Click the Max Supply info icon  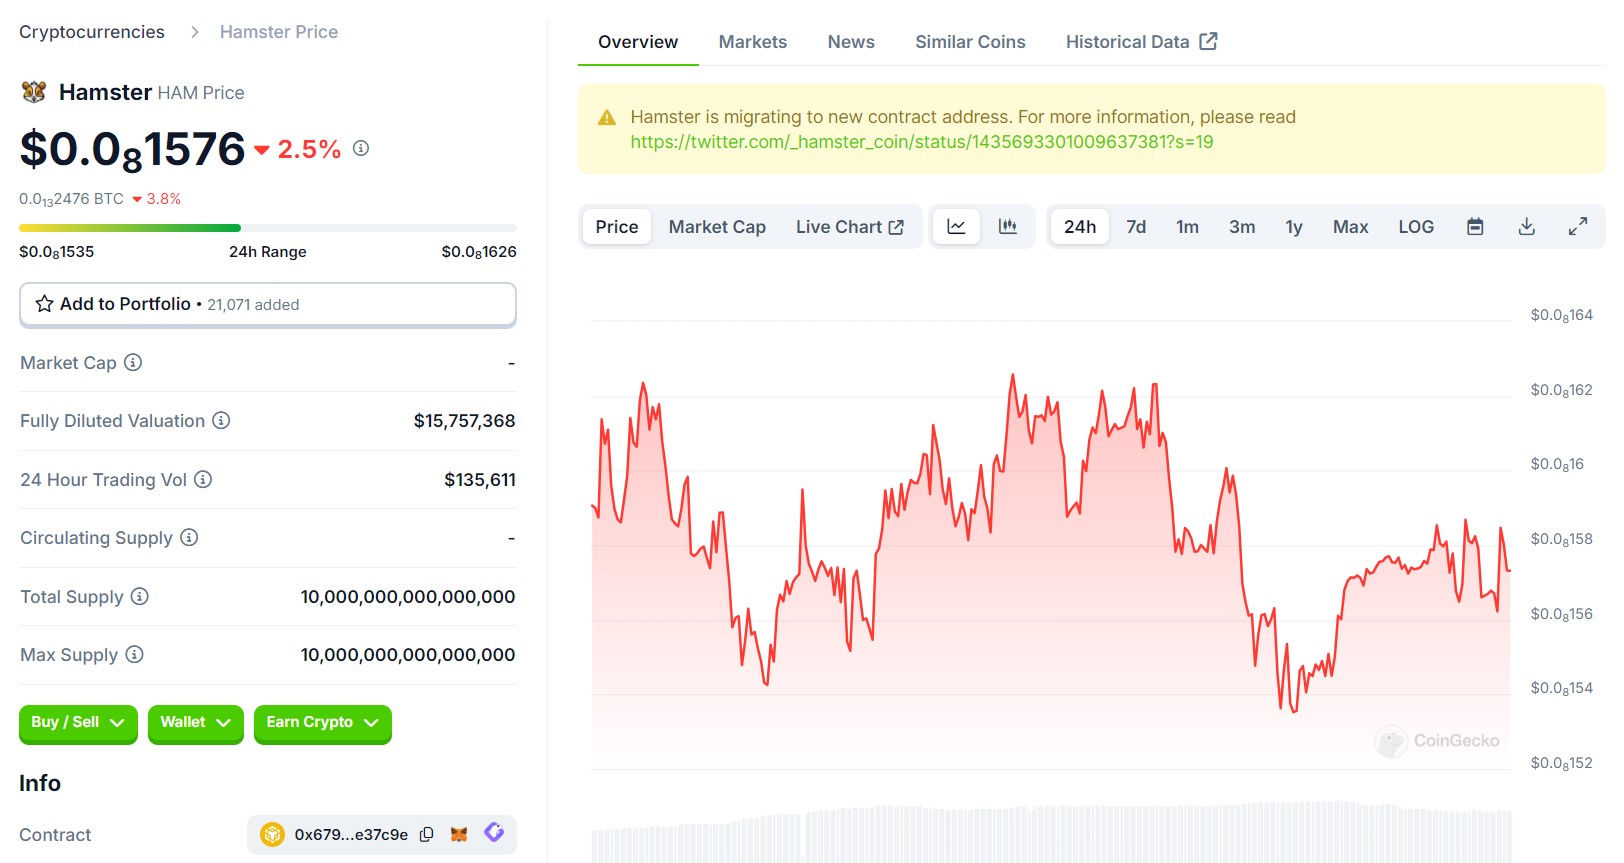[134, 654]
